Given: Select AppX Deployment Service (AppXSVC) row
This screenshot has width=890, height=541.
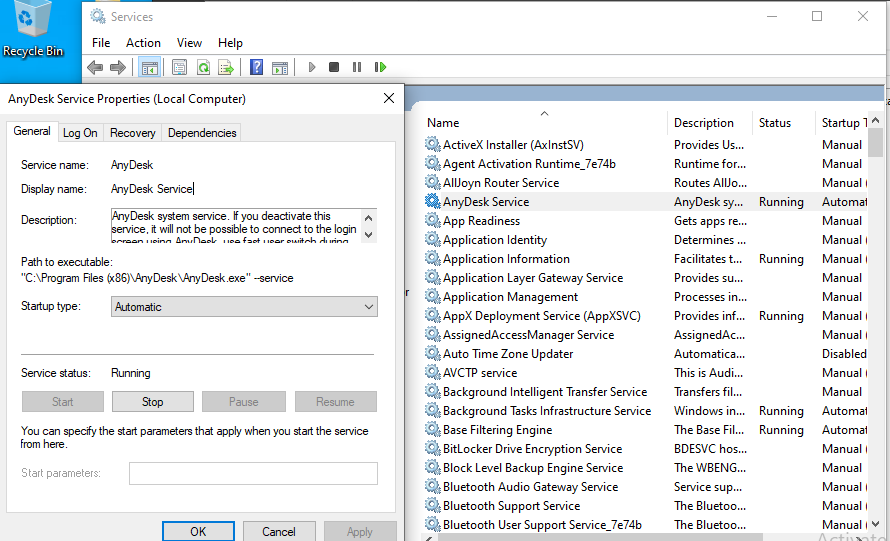Looking at the screenshot, I should 646,316.
